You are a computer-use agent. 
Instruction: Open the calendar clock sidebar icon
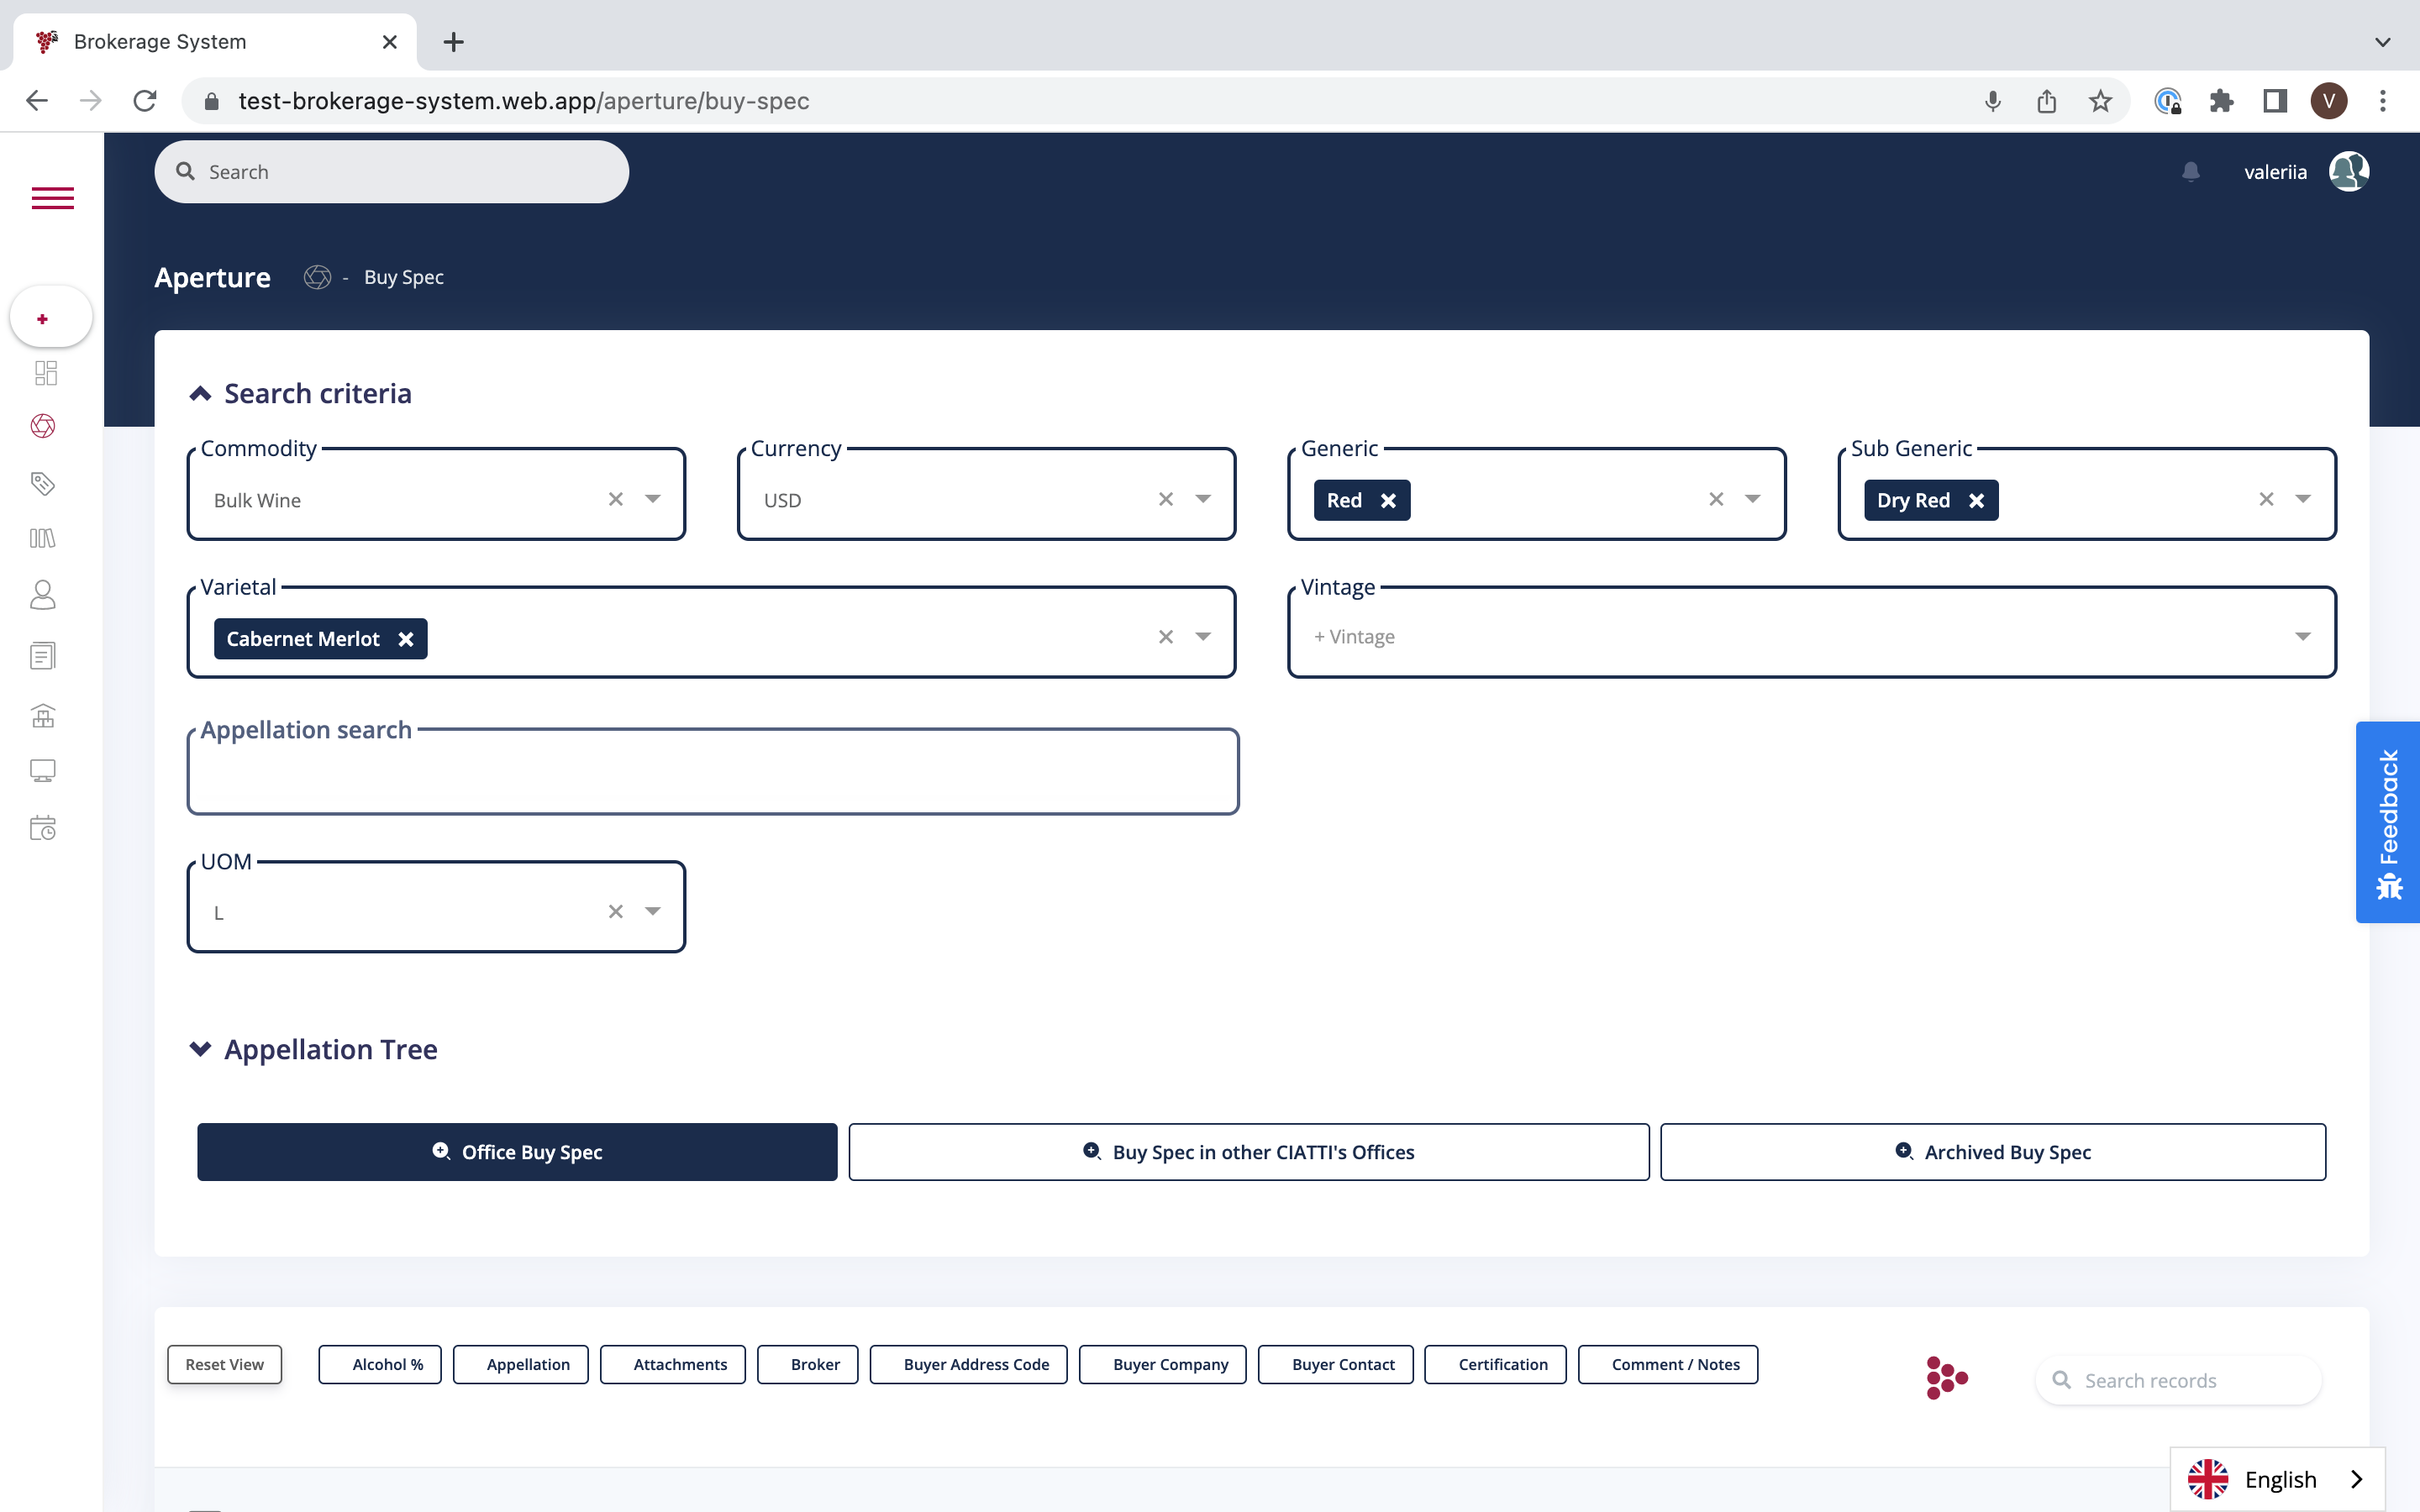pos(43,828)
